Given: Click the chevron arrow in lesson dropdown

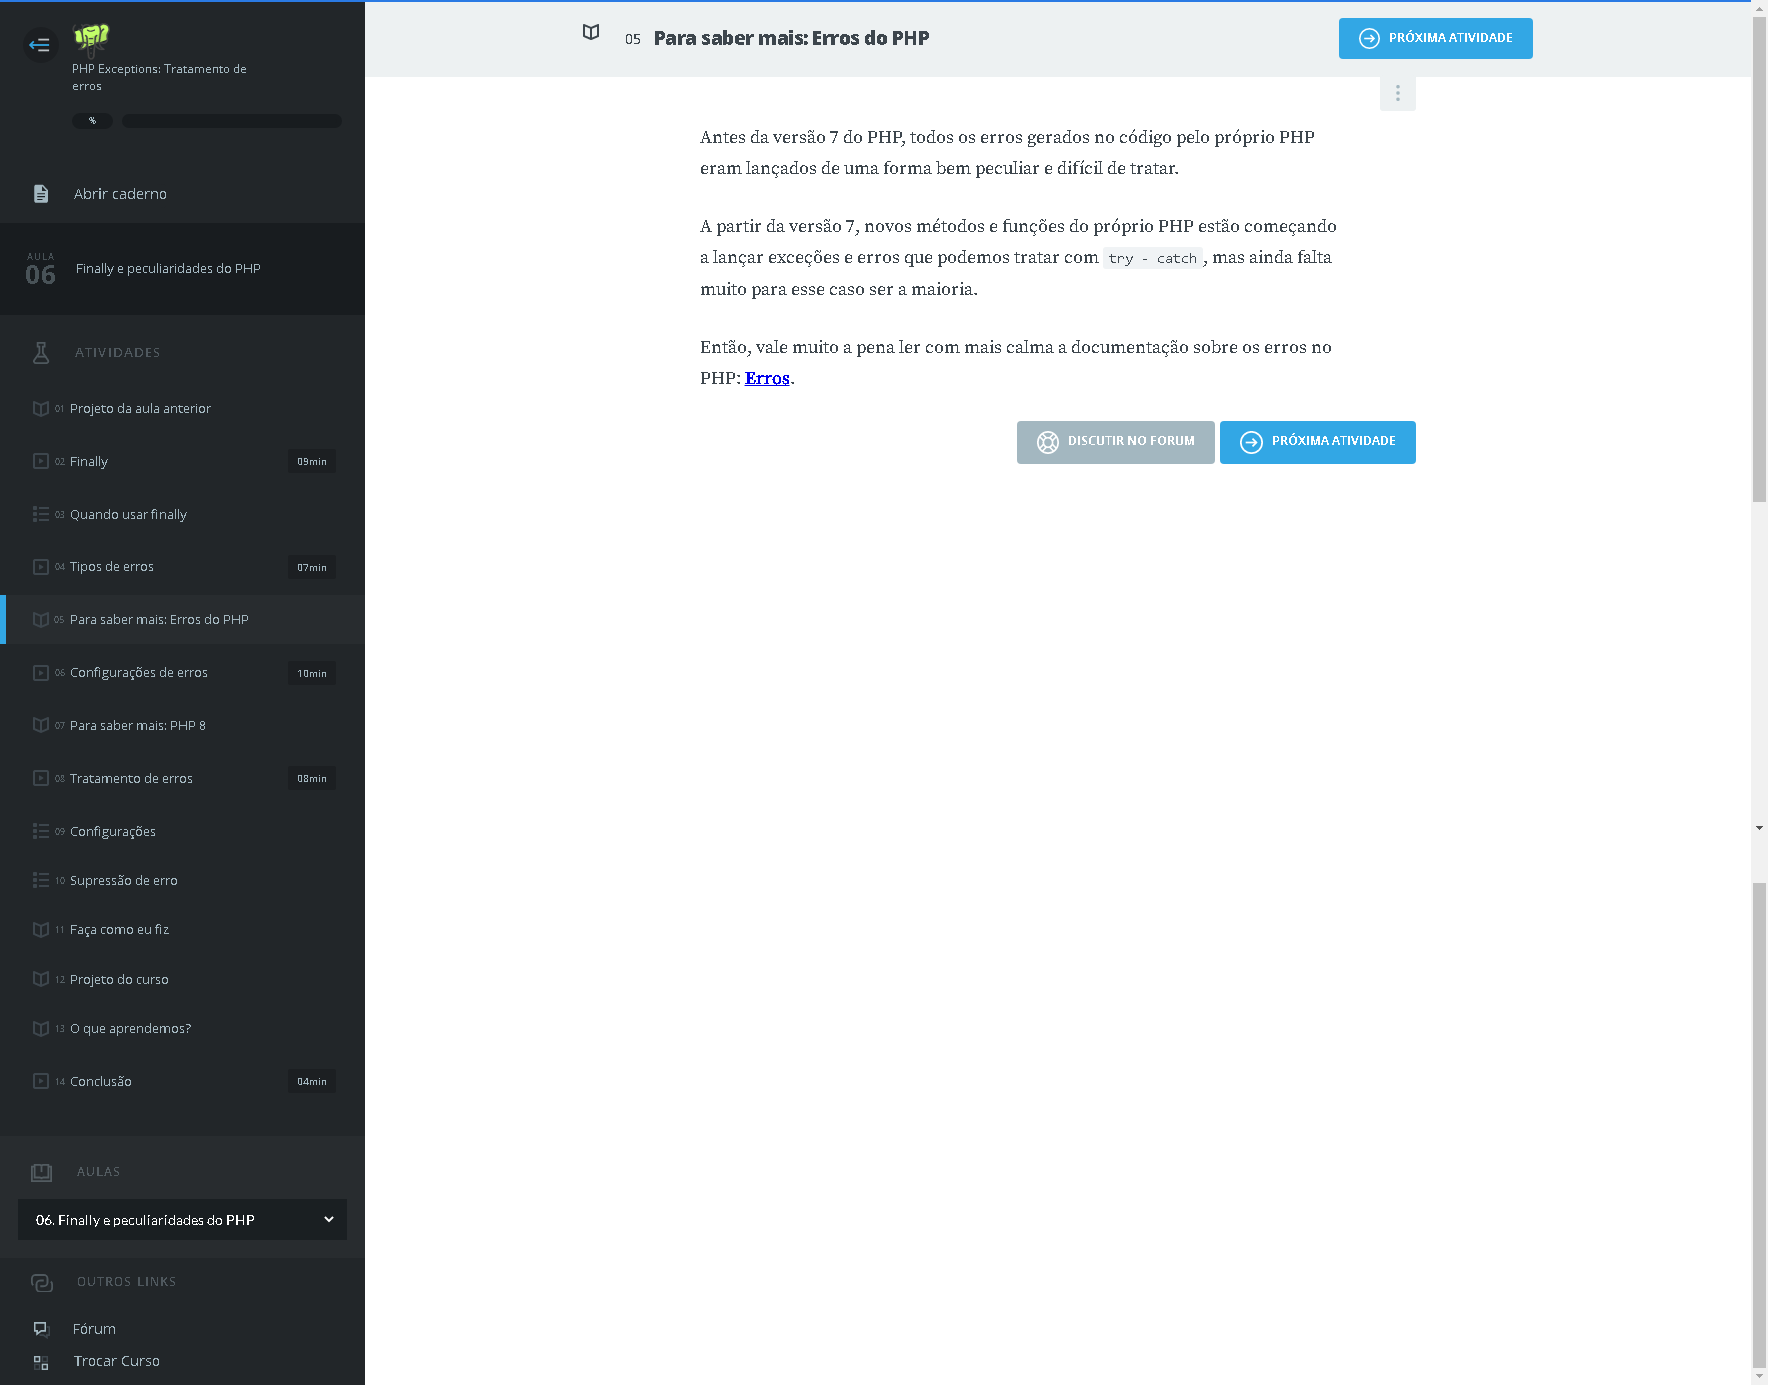Looking at the screenshot, I should point(329,1220).
